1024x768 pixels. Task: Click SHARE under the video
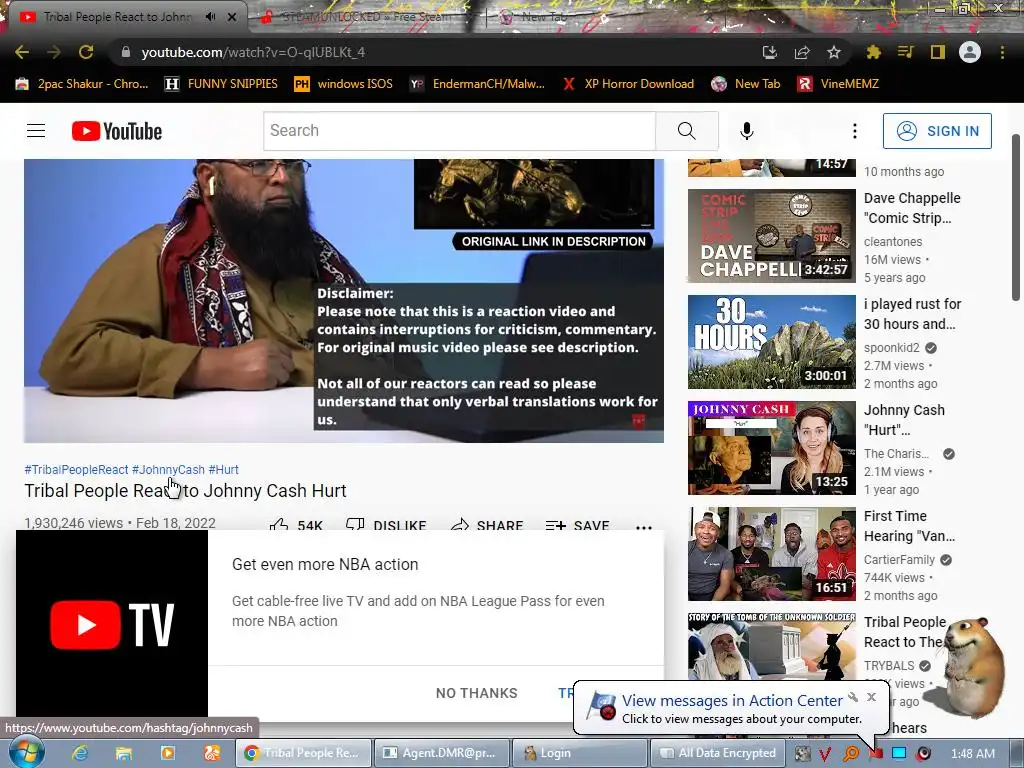[487, 524]
